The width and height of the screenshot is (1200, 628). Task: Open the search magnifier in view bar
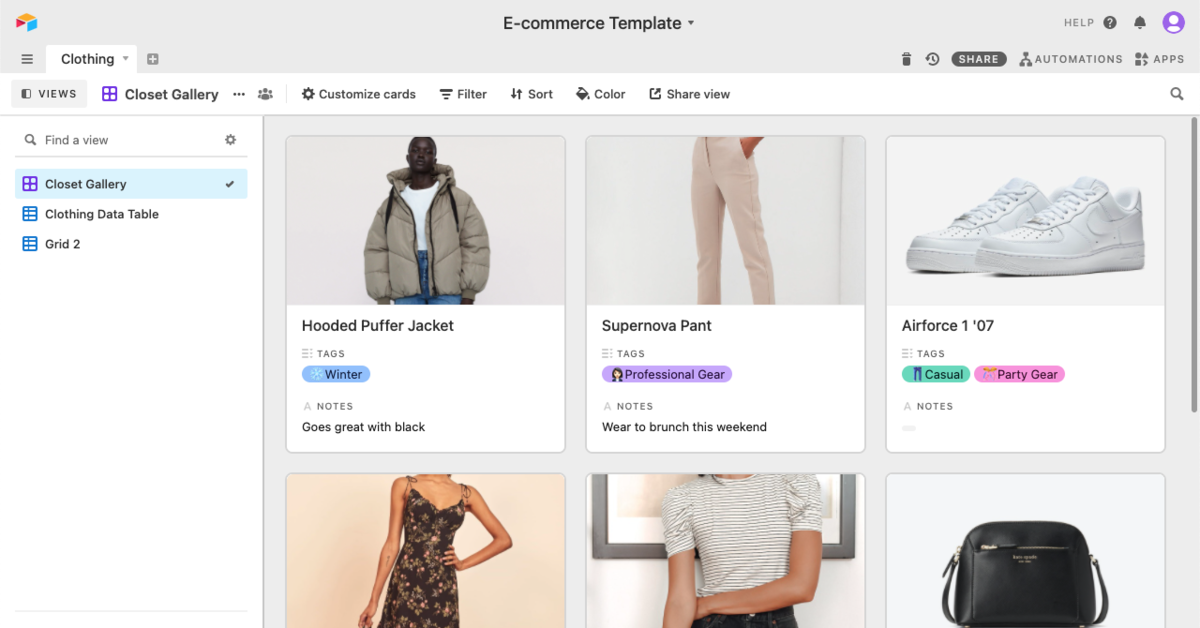pos(1177,94)
